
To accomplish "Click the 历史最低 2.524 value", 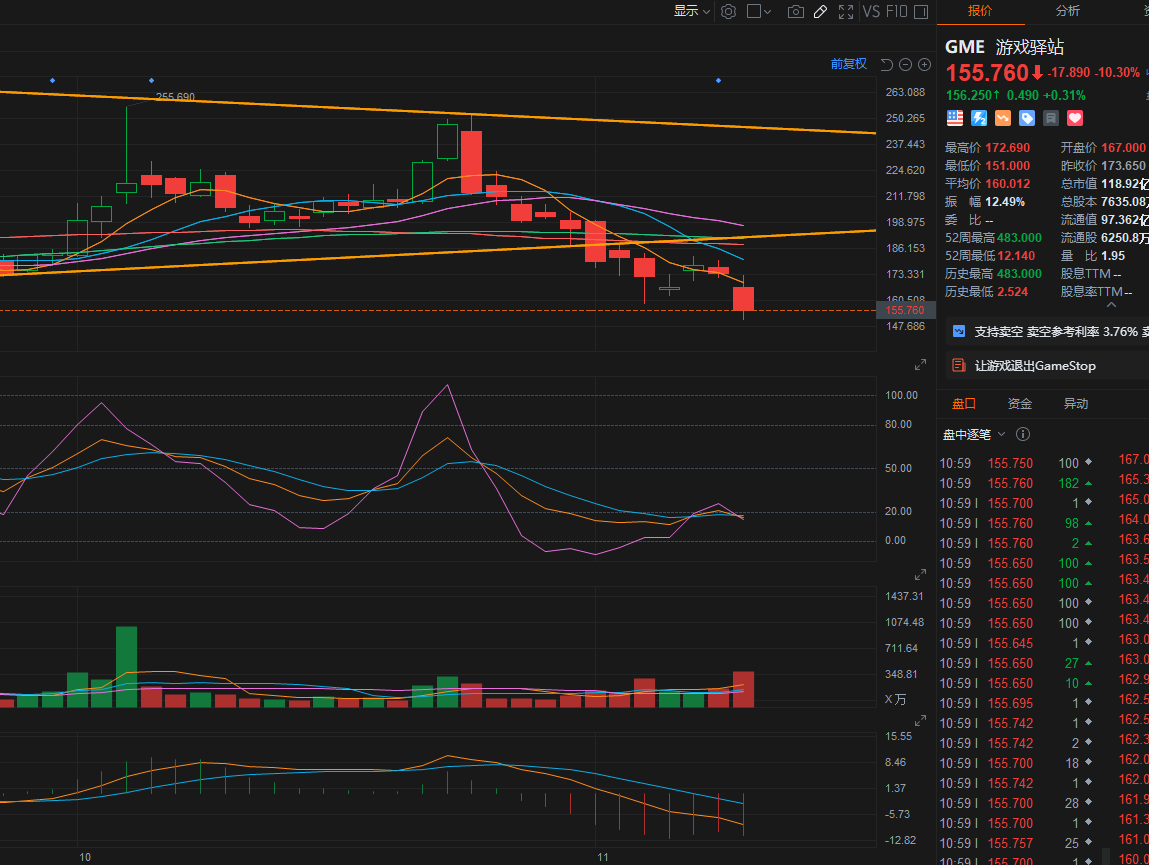I will tap(1012, 292).
